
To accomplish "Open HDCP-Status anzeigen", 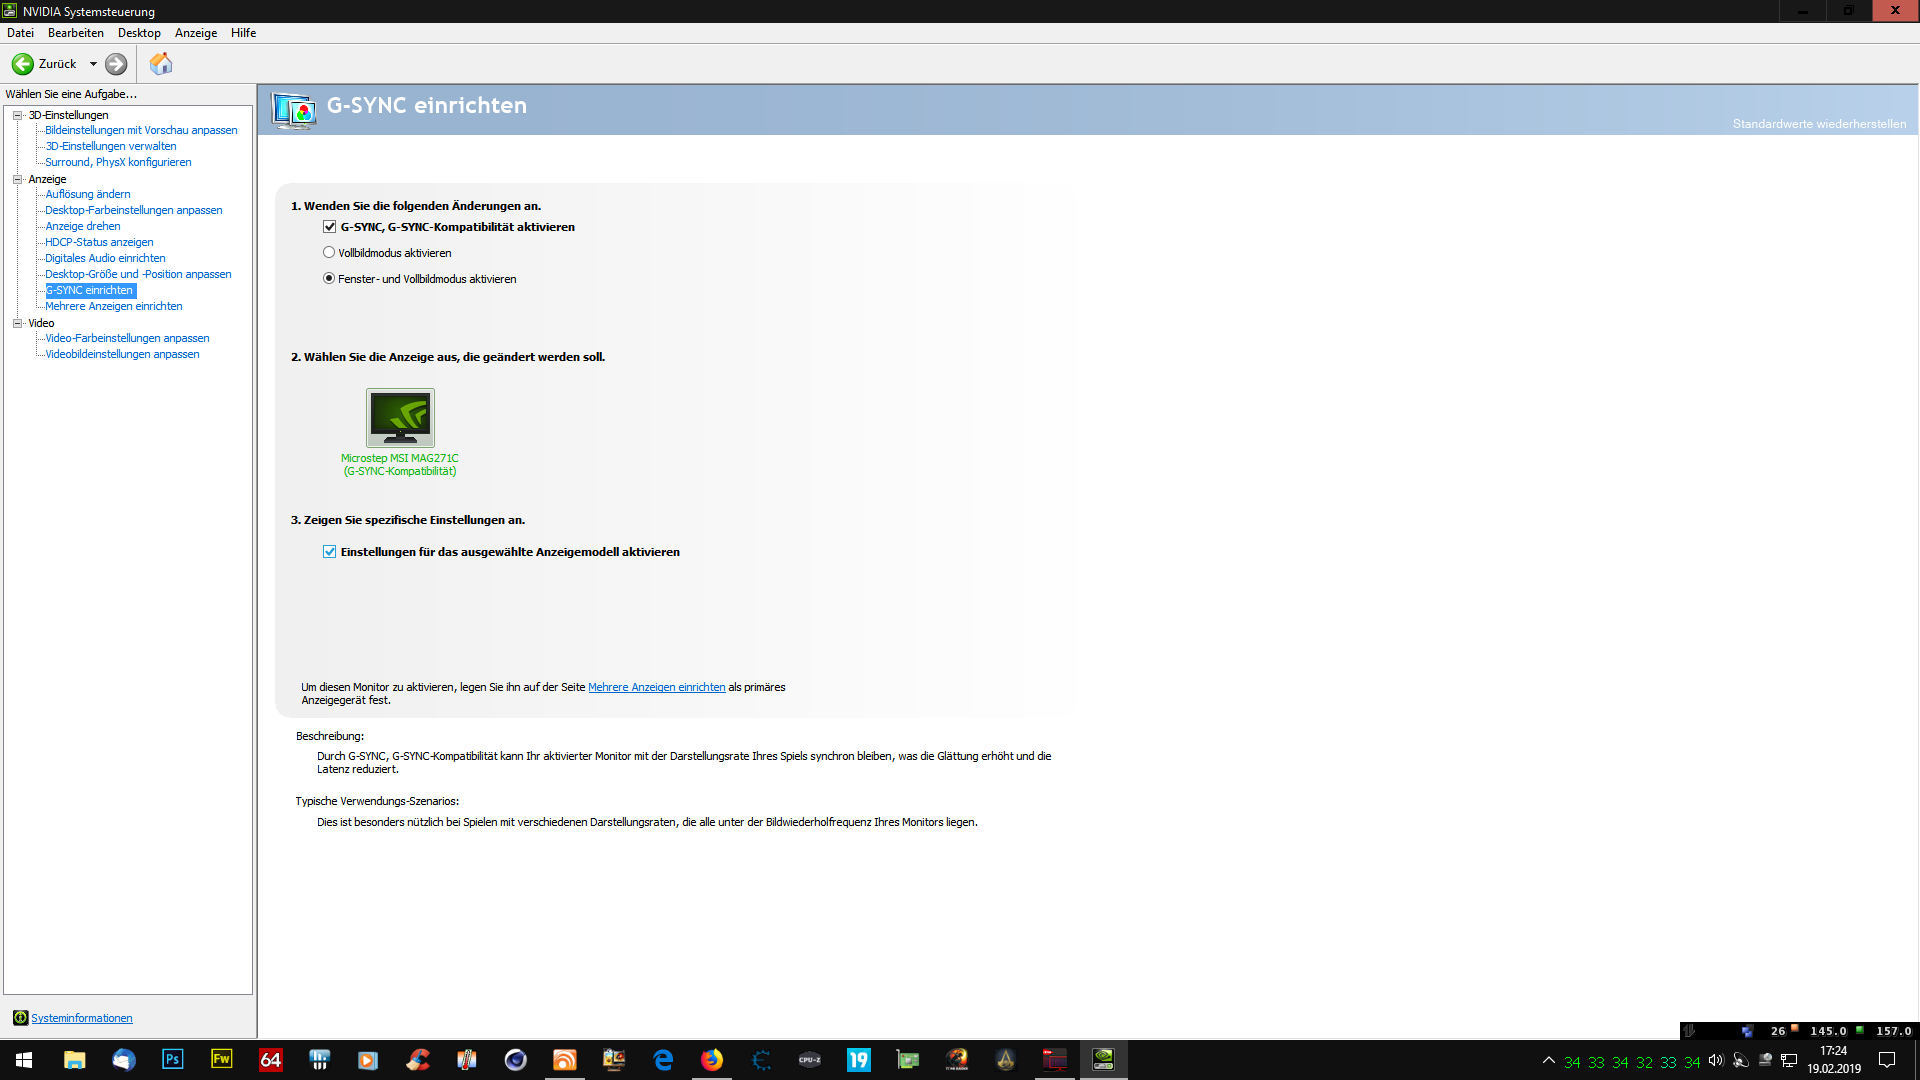I will (x=99, y=242).
